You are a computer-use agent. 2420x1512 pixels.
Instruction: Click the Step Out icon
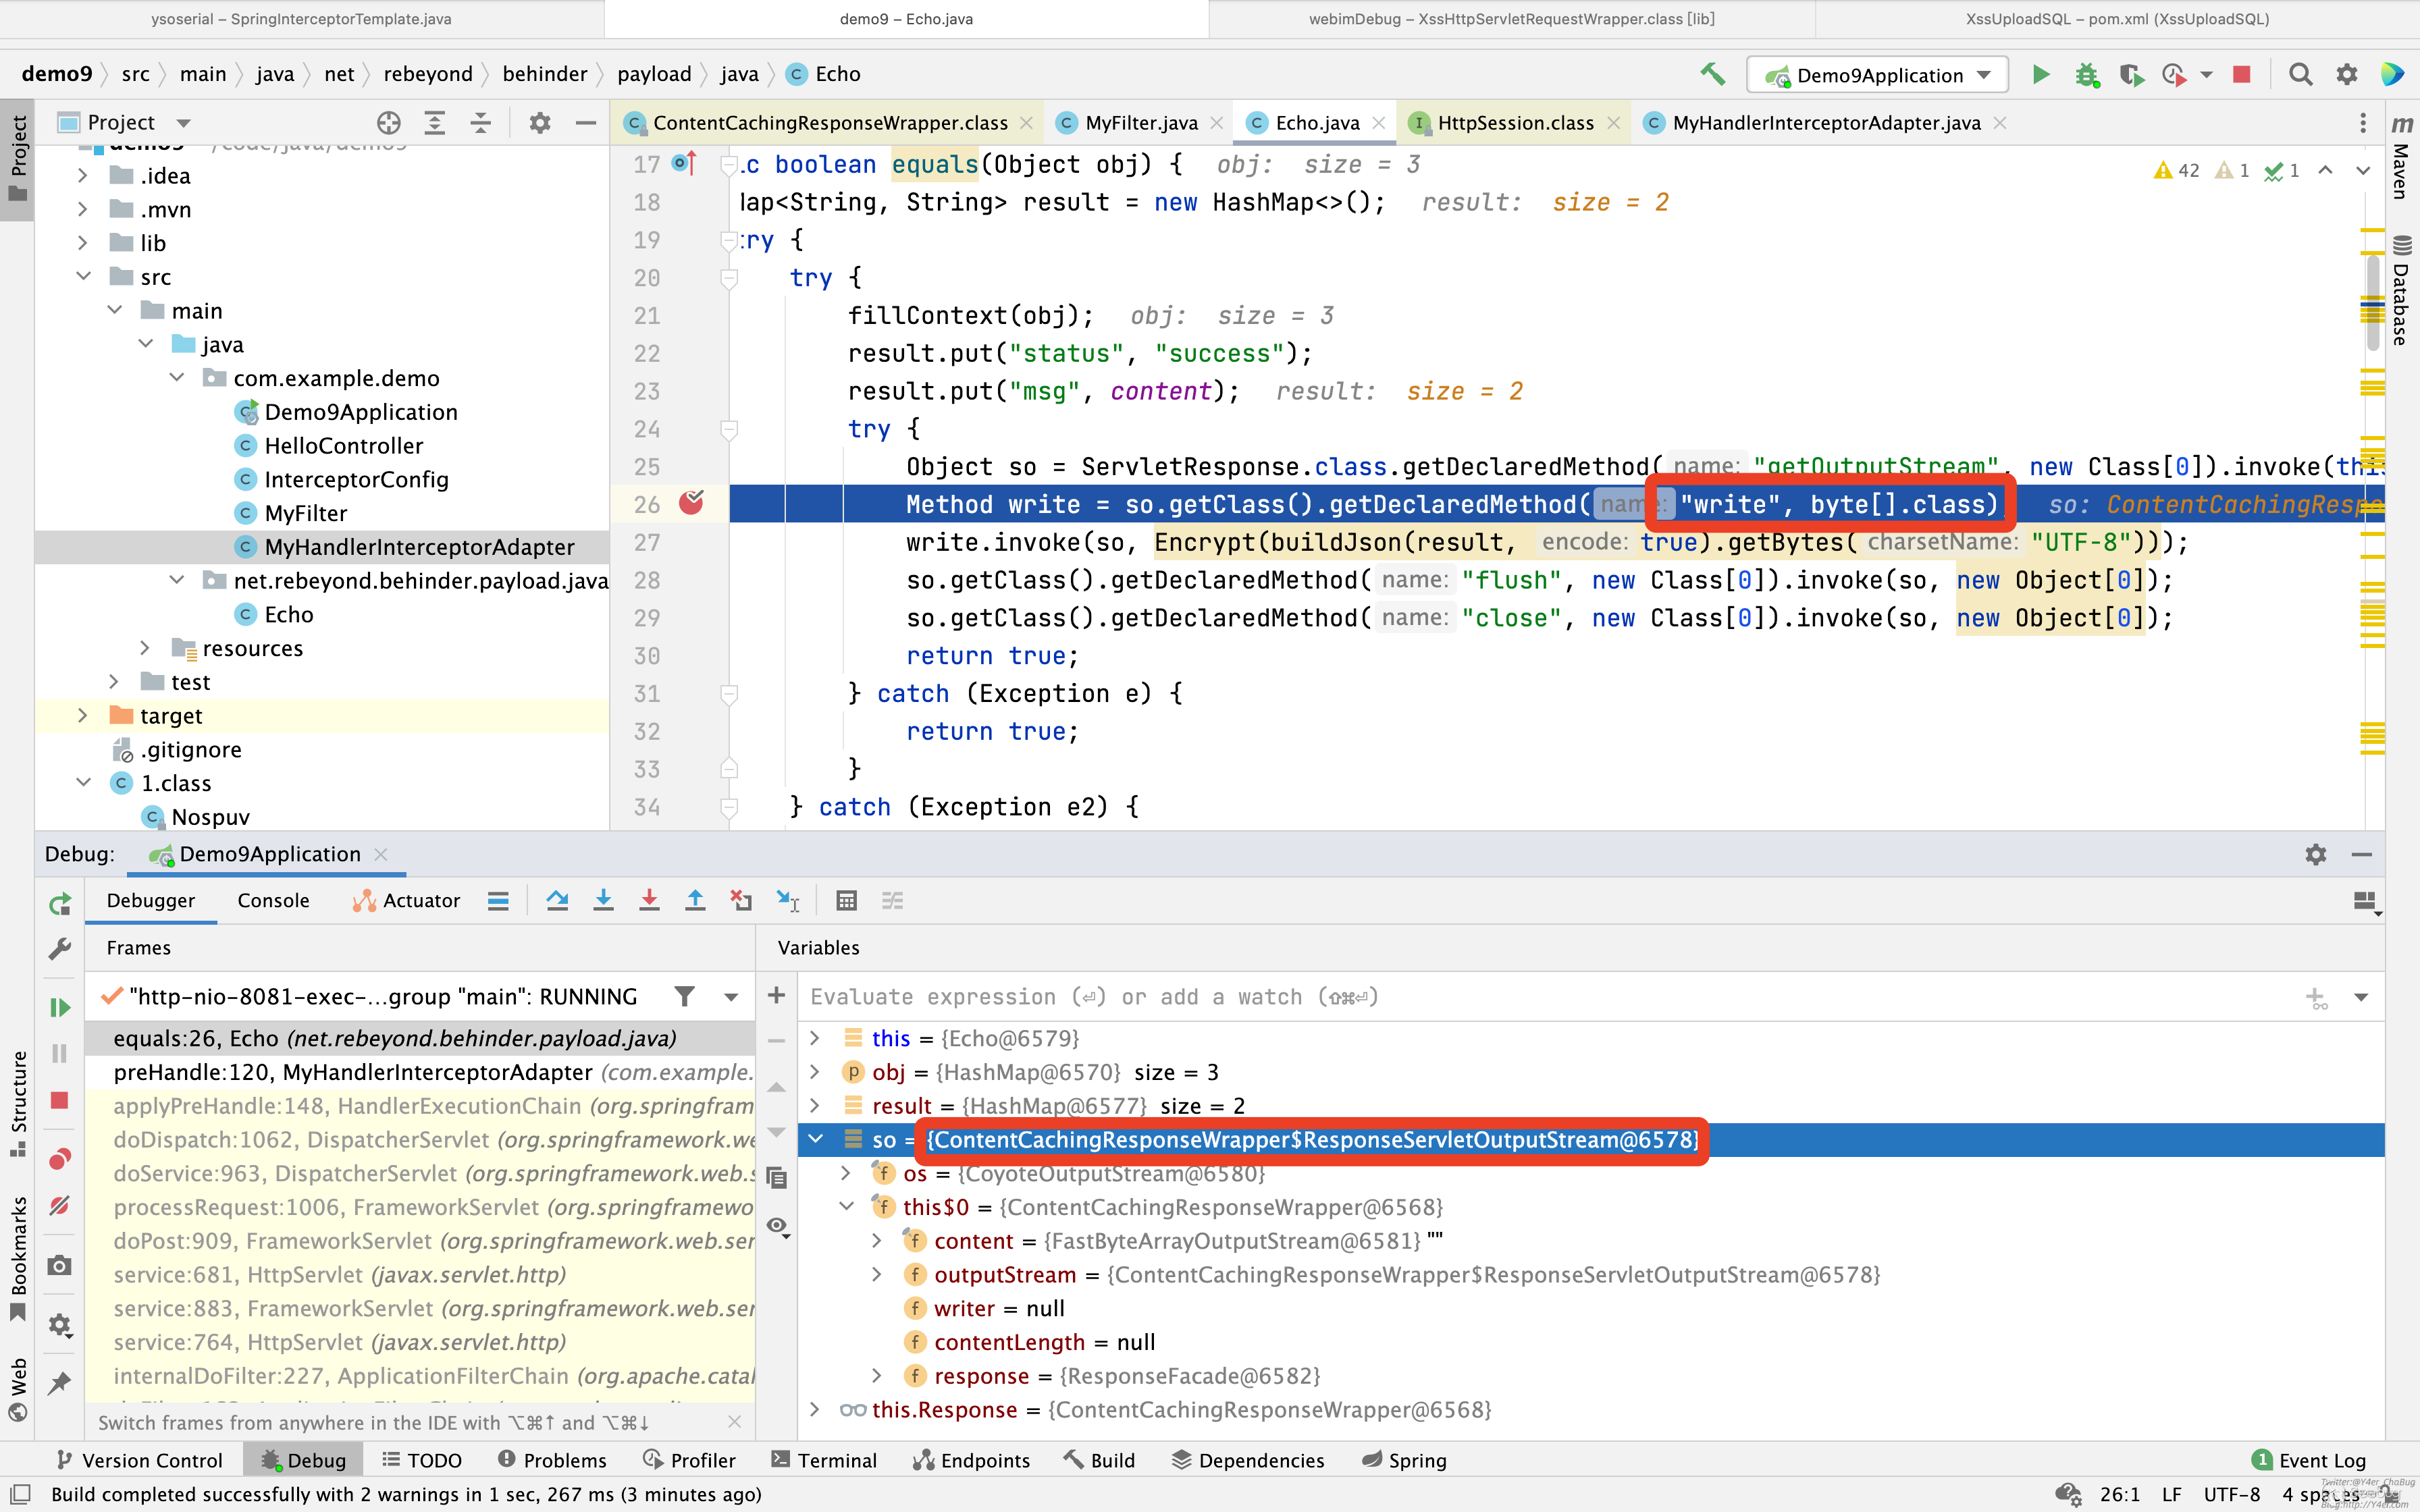click(x=695, y=901)
